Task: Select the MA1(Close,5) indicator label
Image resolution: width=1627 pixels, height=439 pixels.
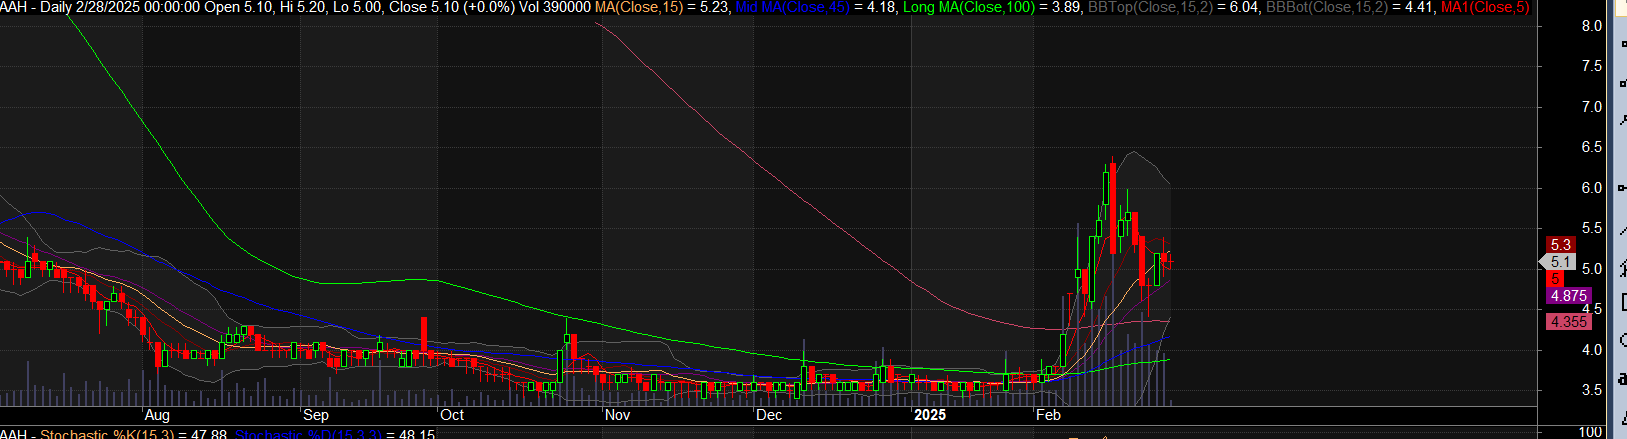Action: pyautogui.click(x=1485, y=7)
